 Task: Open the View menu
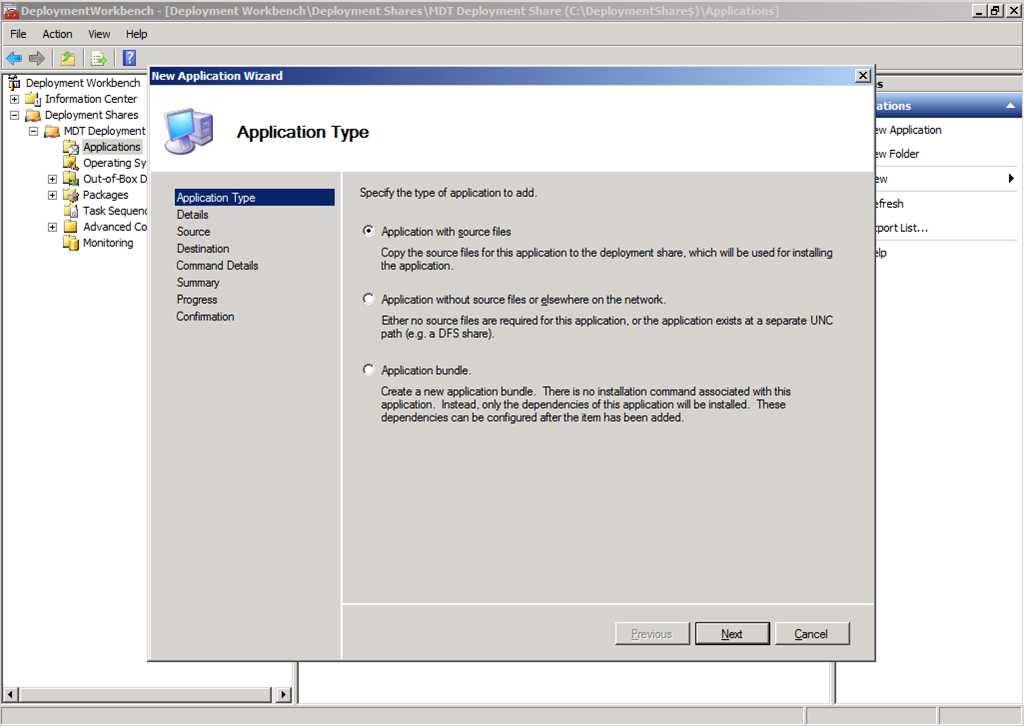click(99, 34)
